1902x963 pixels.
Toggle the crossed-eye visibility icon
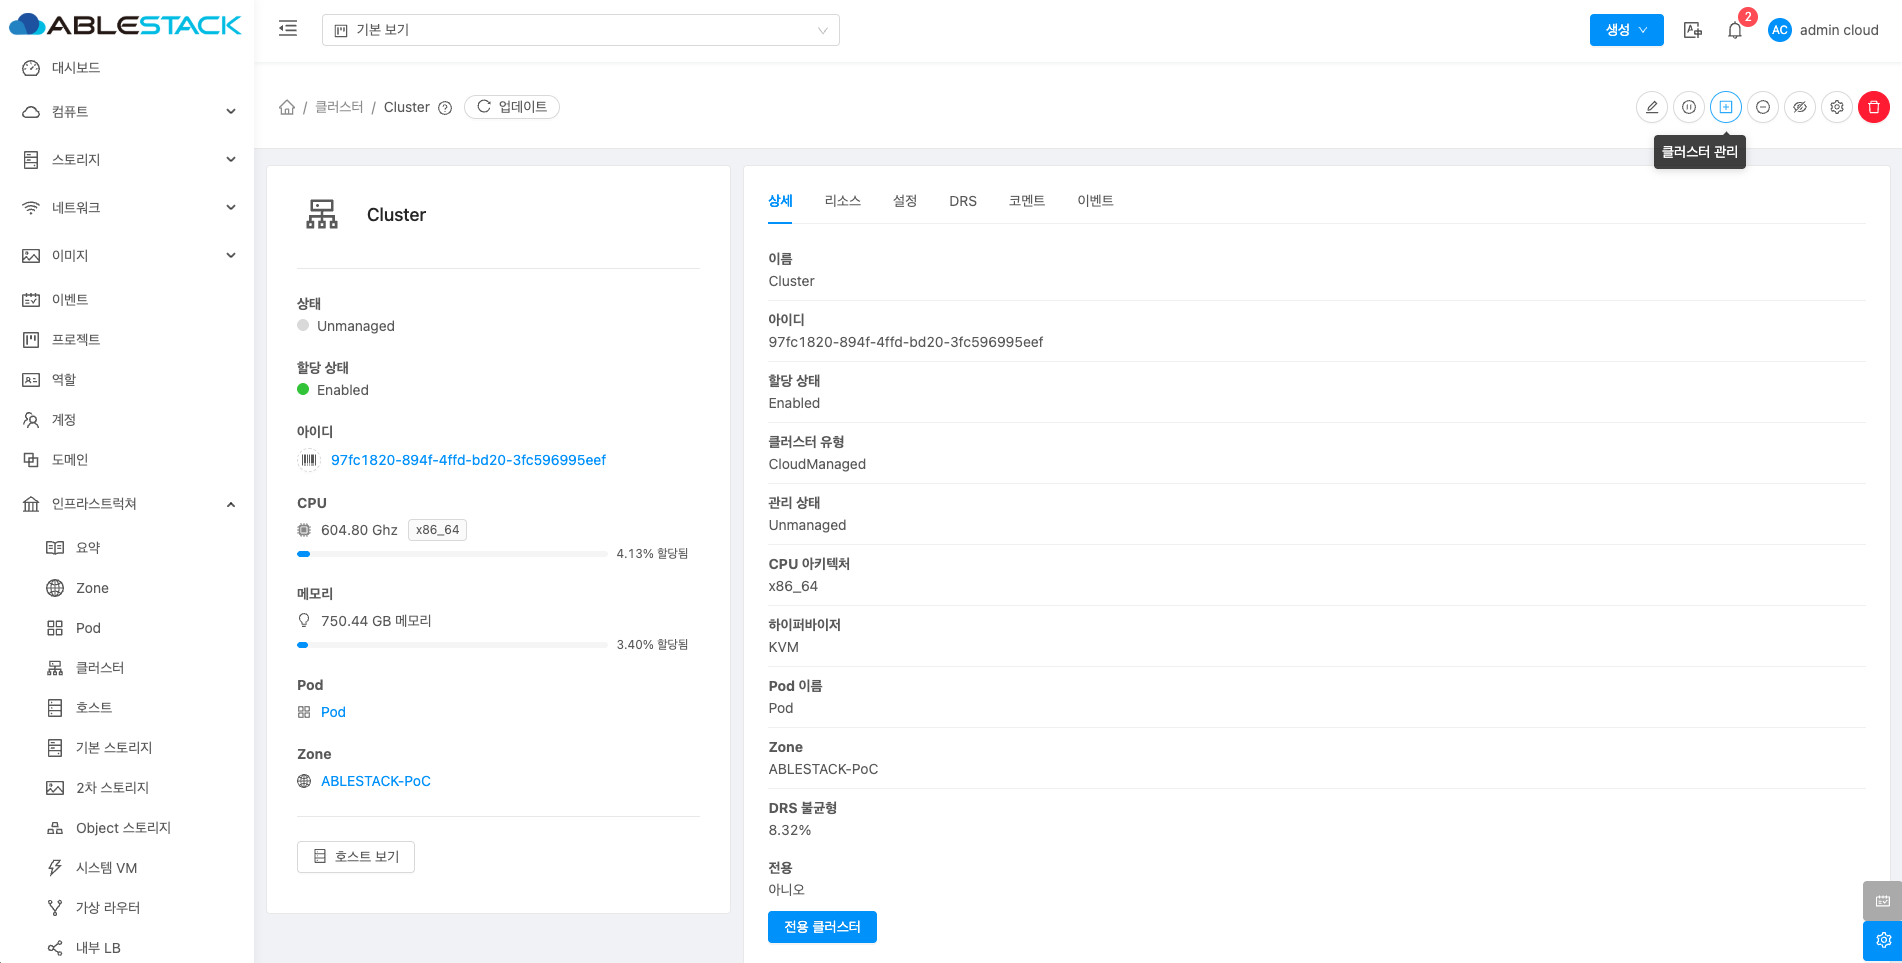(1800, 107)
